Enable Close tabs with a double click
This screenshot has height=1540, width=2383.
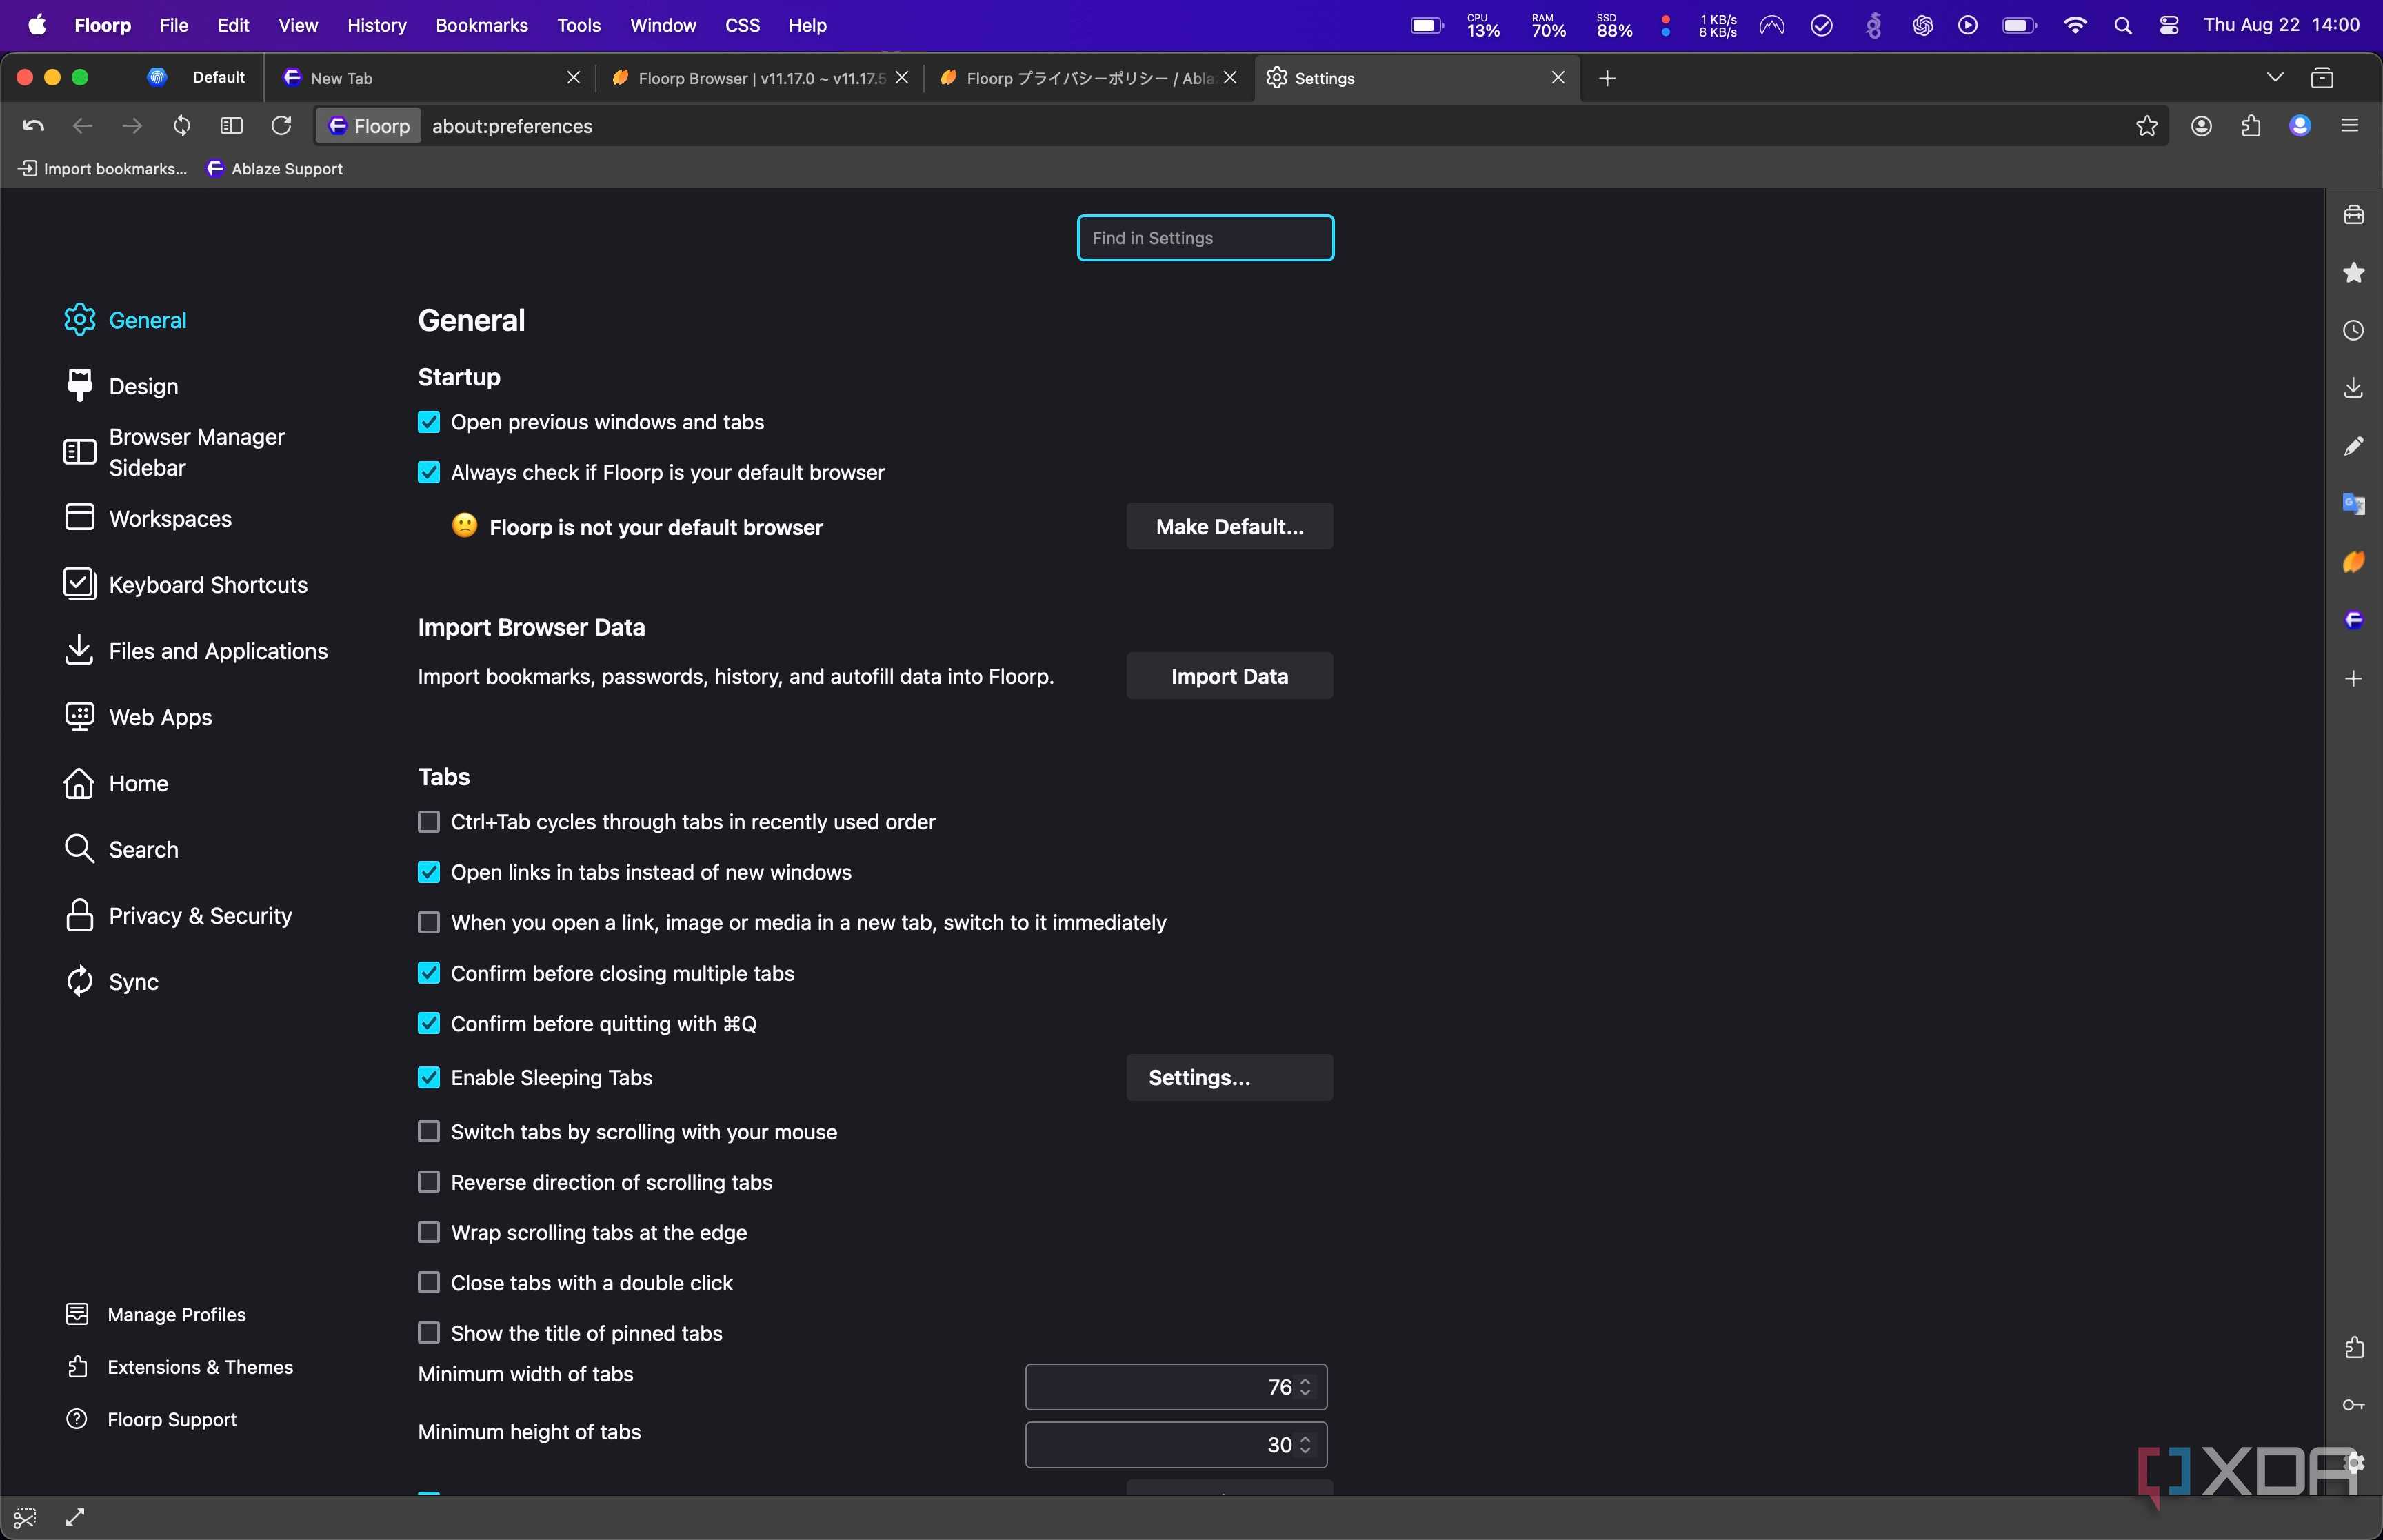click(x=429, y=1282)
